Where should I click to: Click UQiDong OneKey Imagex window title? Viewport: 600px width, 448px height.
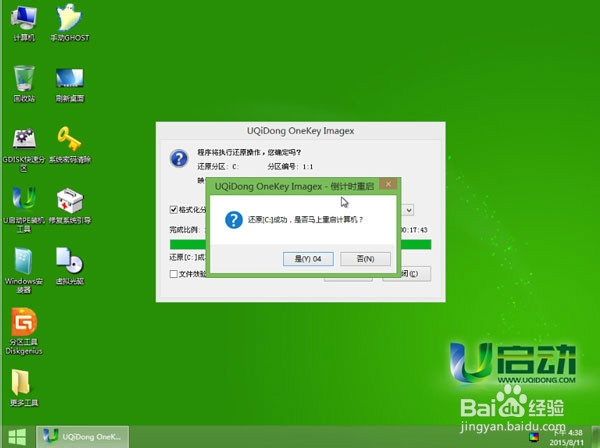coord(300,131)
